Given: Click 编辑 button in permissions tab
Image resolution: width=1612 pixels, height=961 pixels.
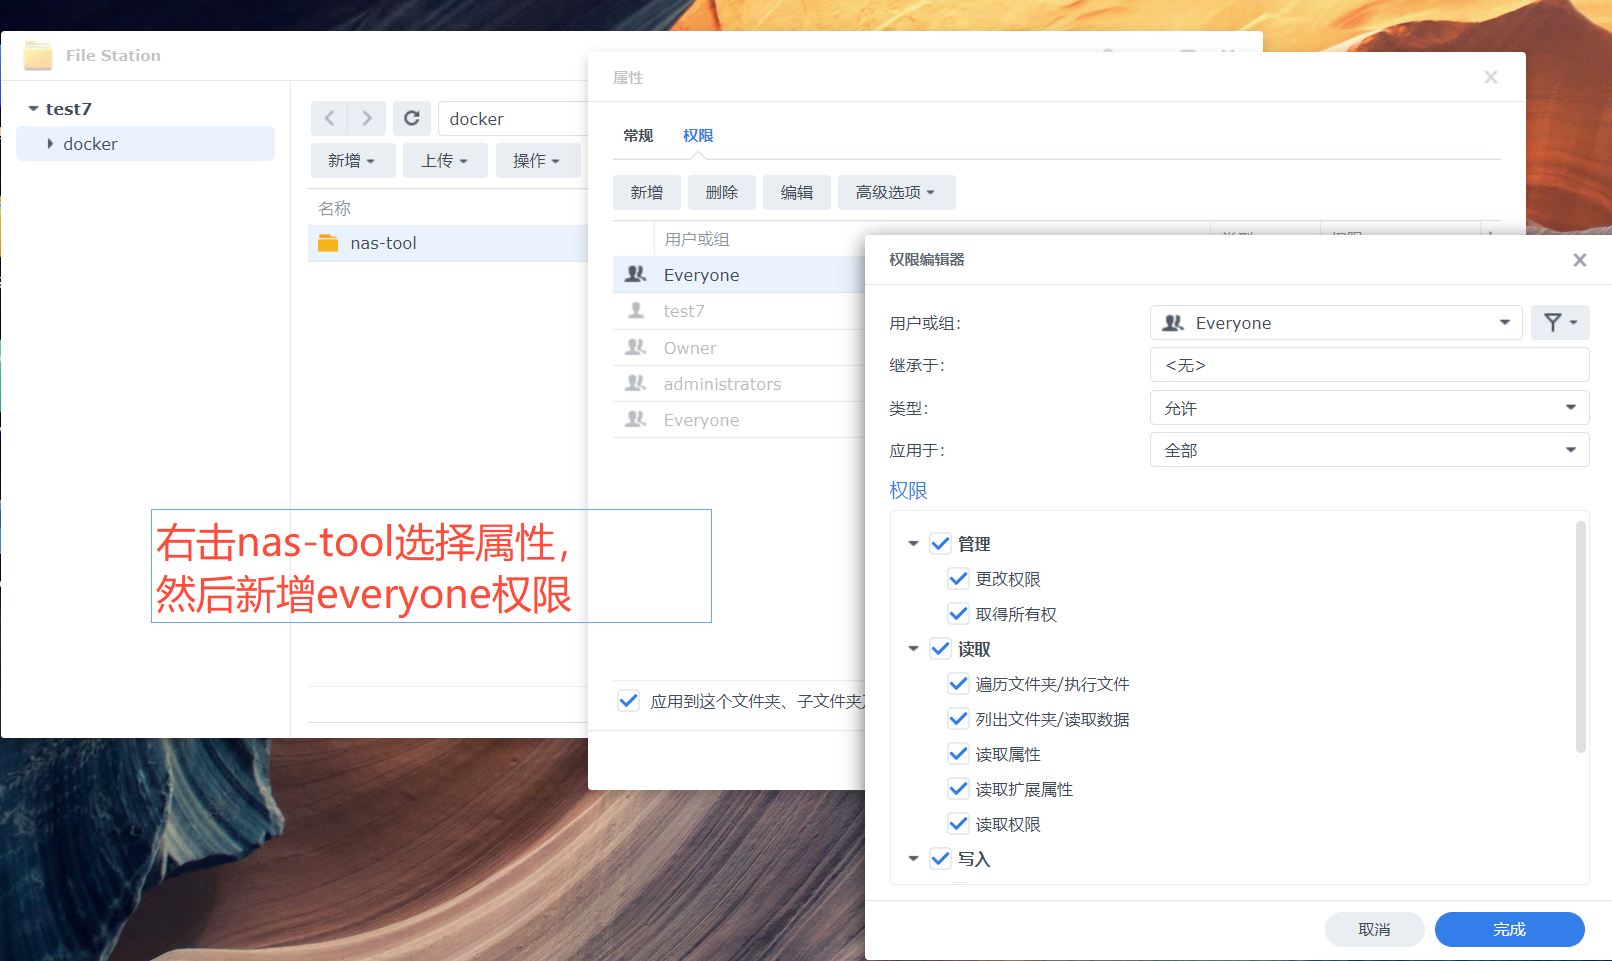Looking at the screenshot, I should point(797,192).
